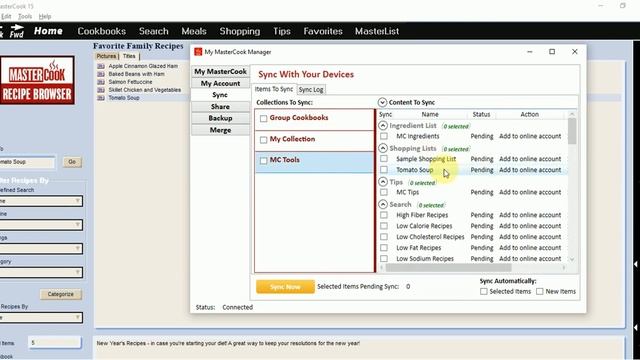
Task: Tick the Sample Shopping List sync checkbox
Action: [x=384, y=158]
